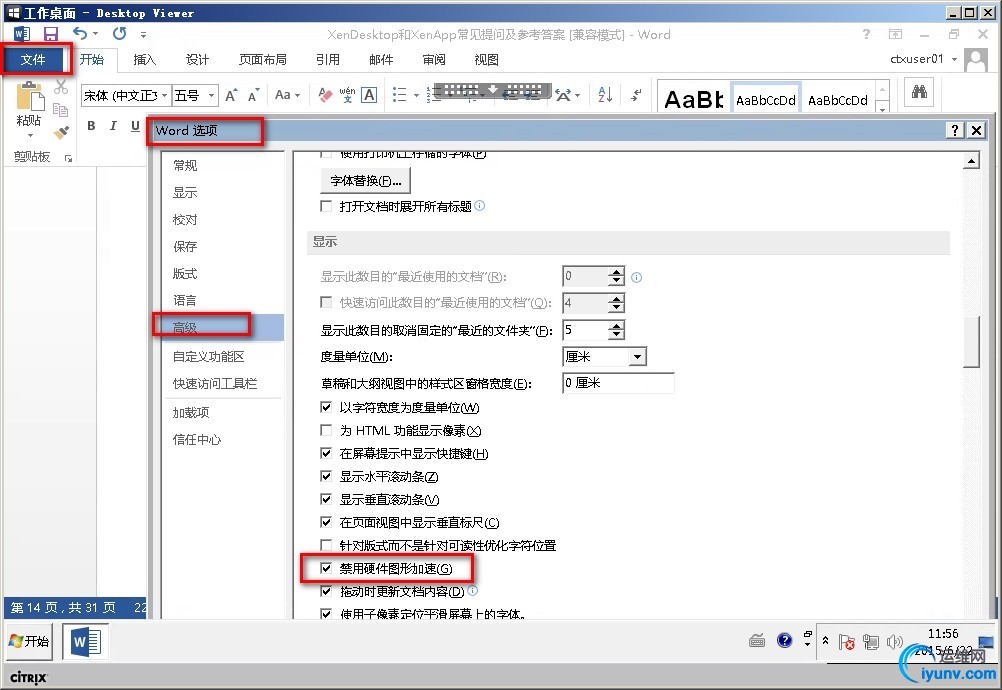Click the user account avatar picture

[976, 60]
